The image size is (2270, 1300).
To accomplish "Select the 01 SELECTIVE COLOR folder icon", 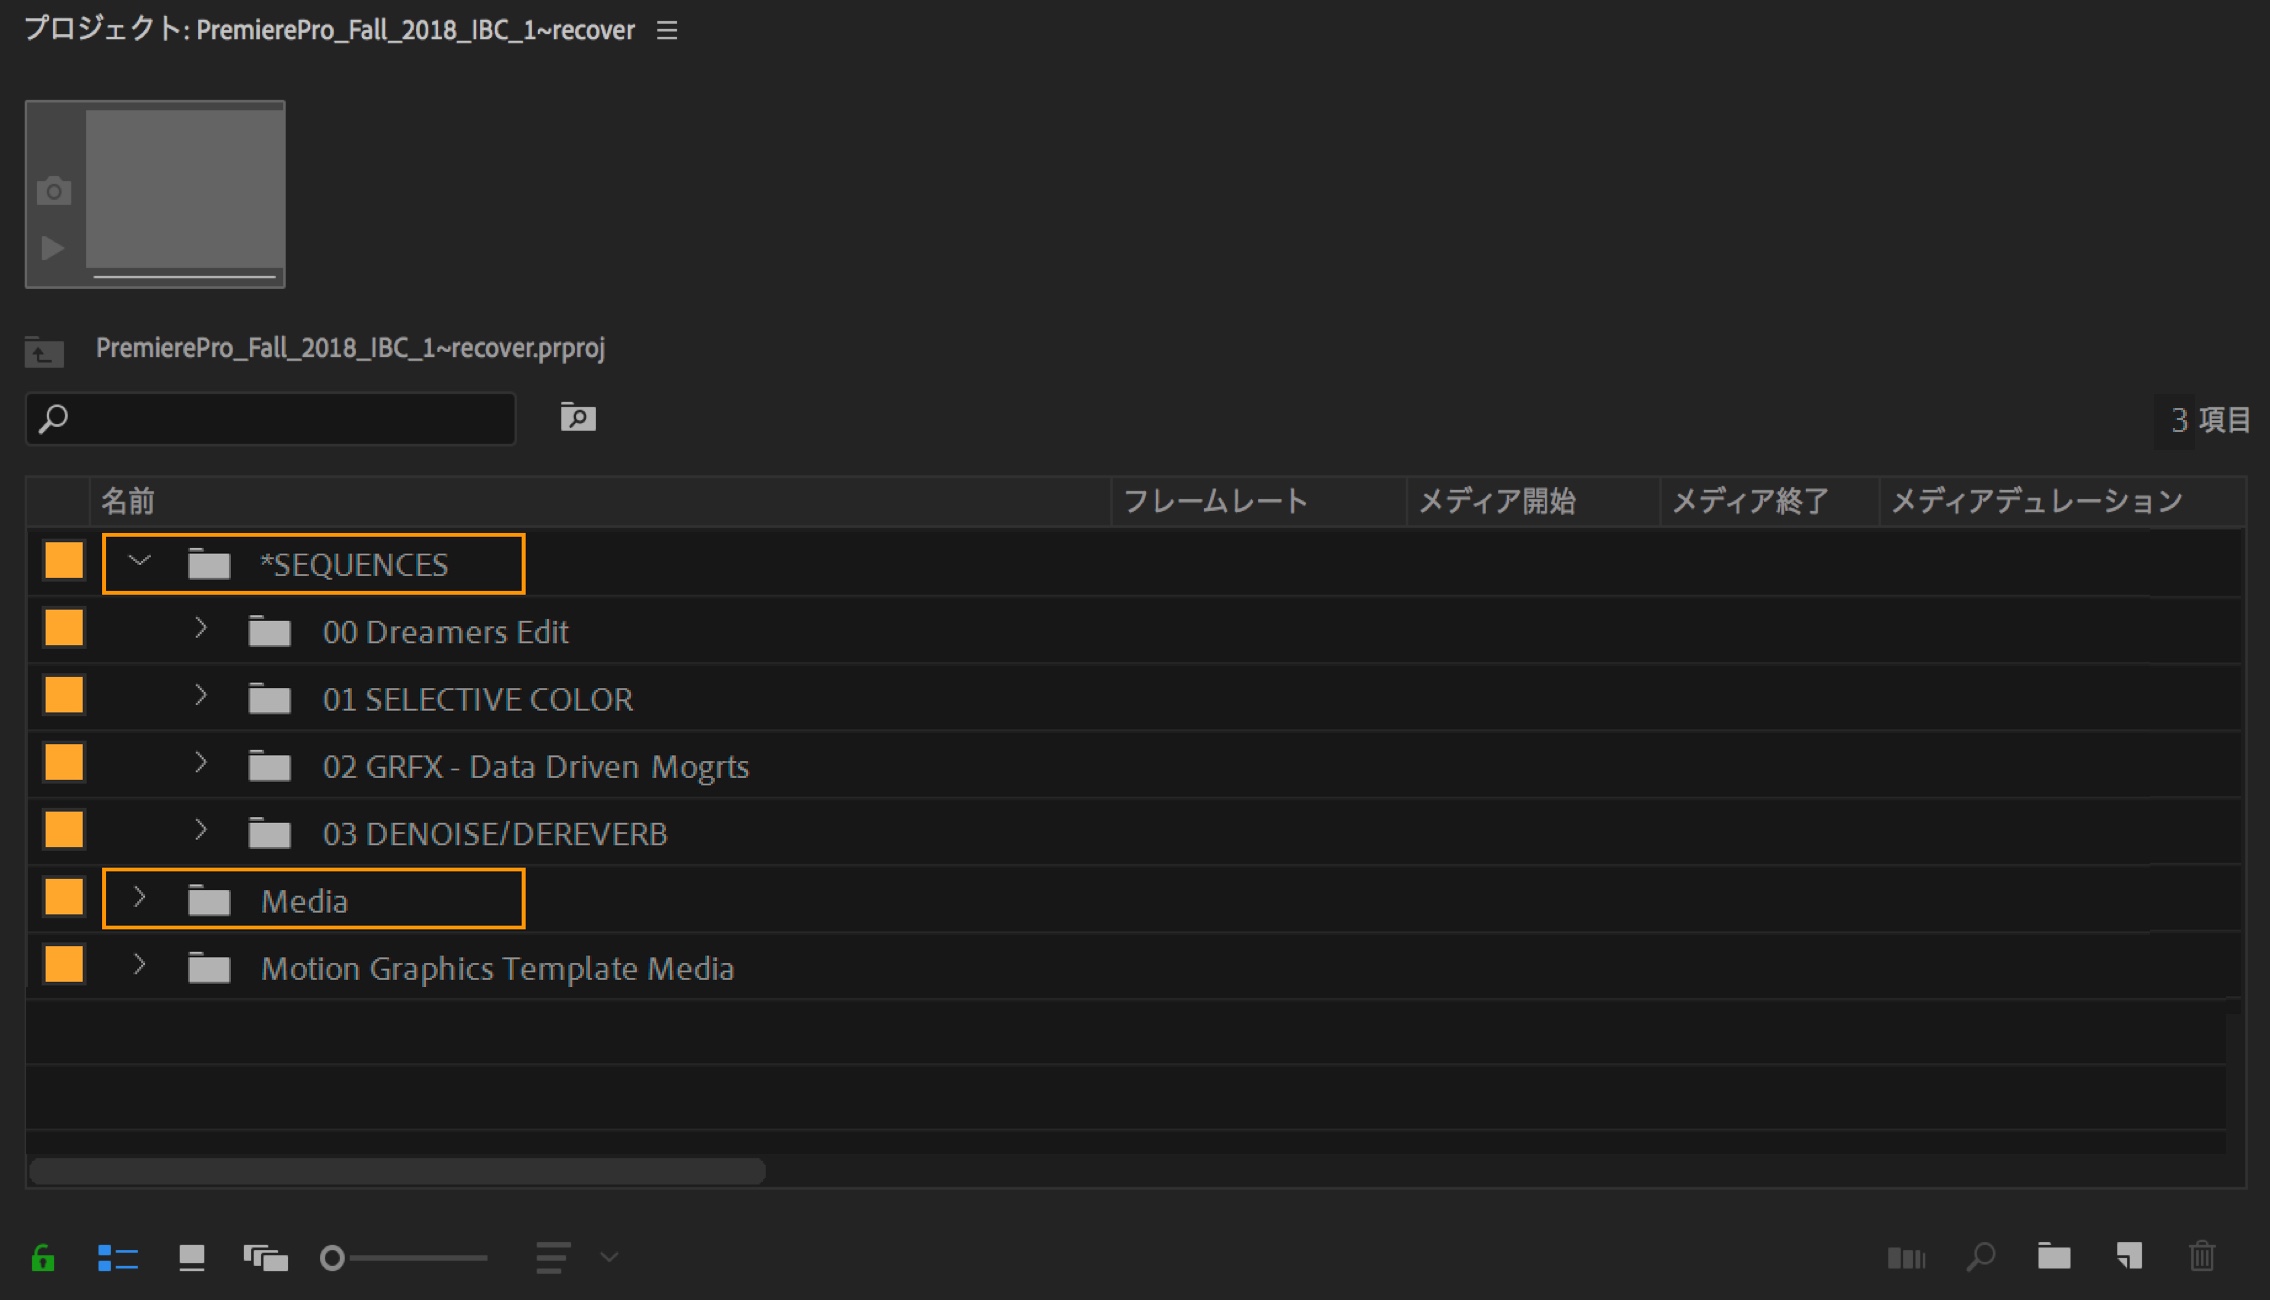I will click(269, 698).
